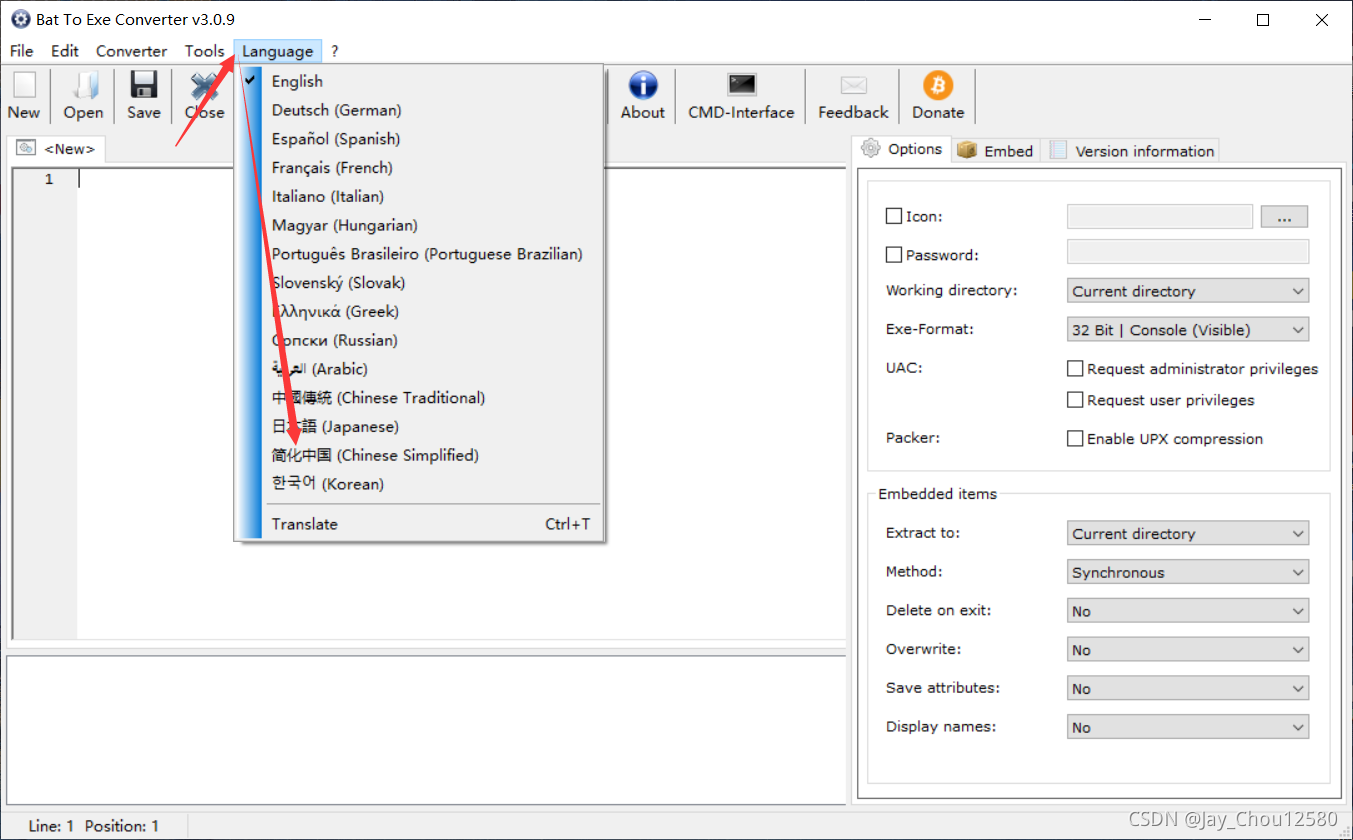Open the Delete on exit dropdown

(1188, 611)
